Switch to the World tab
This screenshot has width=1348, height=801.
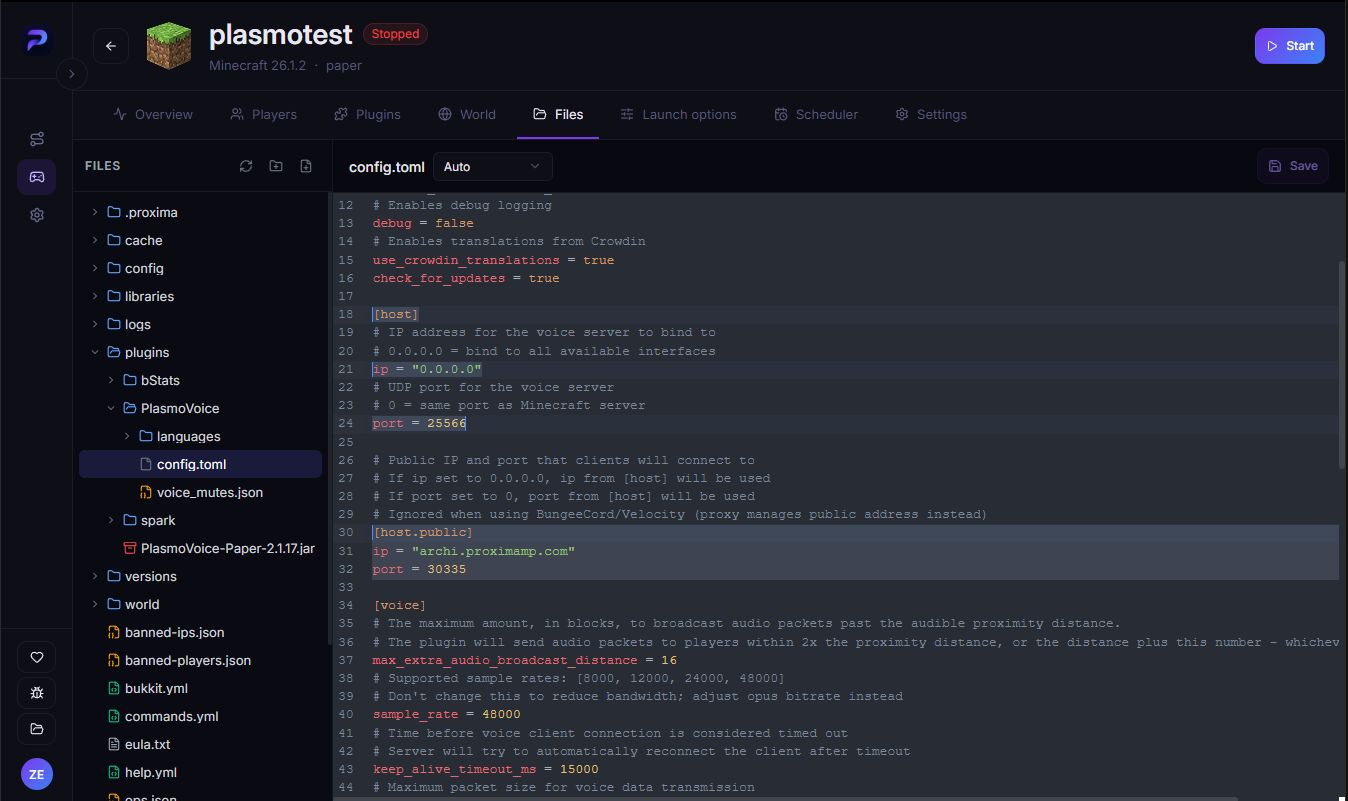(467, 114)
